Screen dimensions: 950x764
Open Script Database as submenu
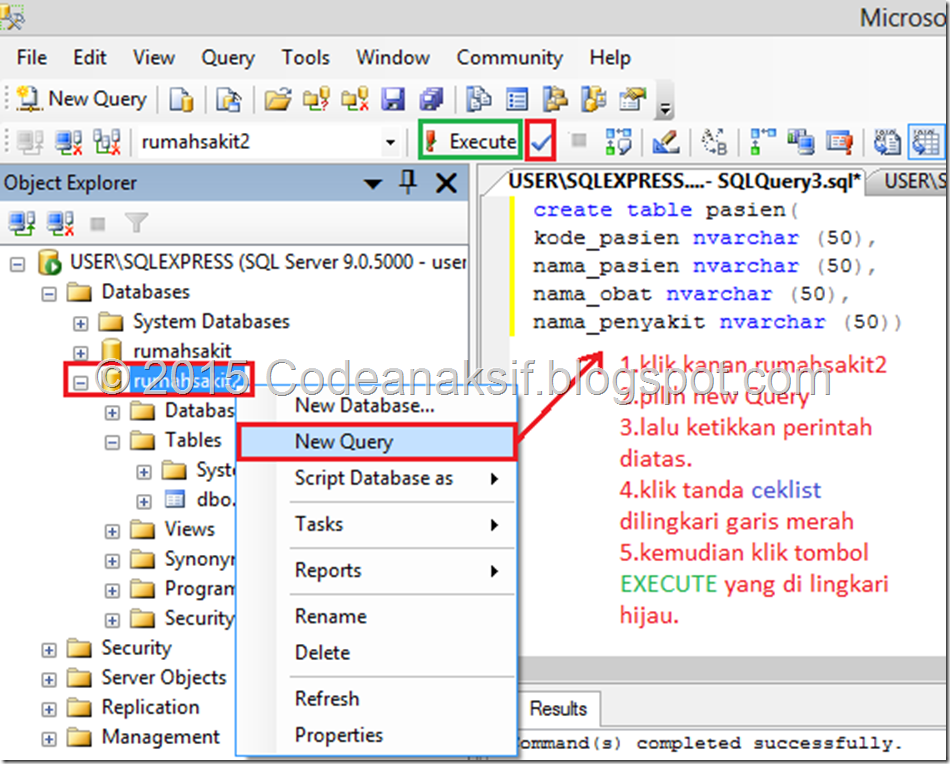[376, 478]
